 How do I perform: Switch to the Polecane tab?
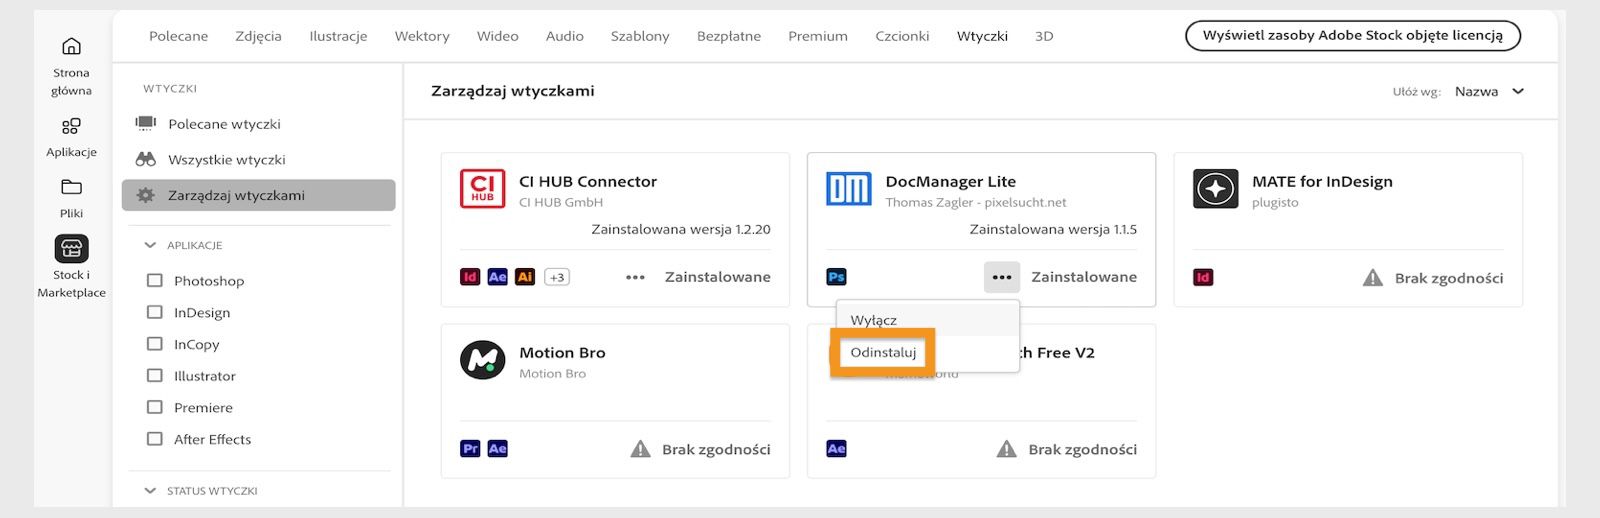coord(179,36)
